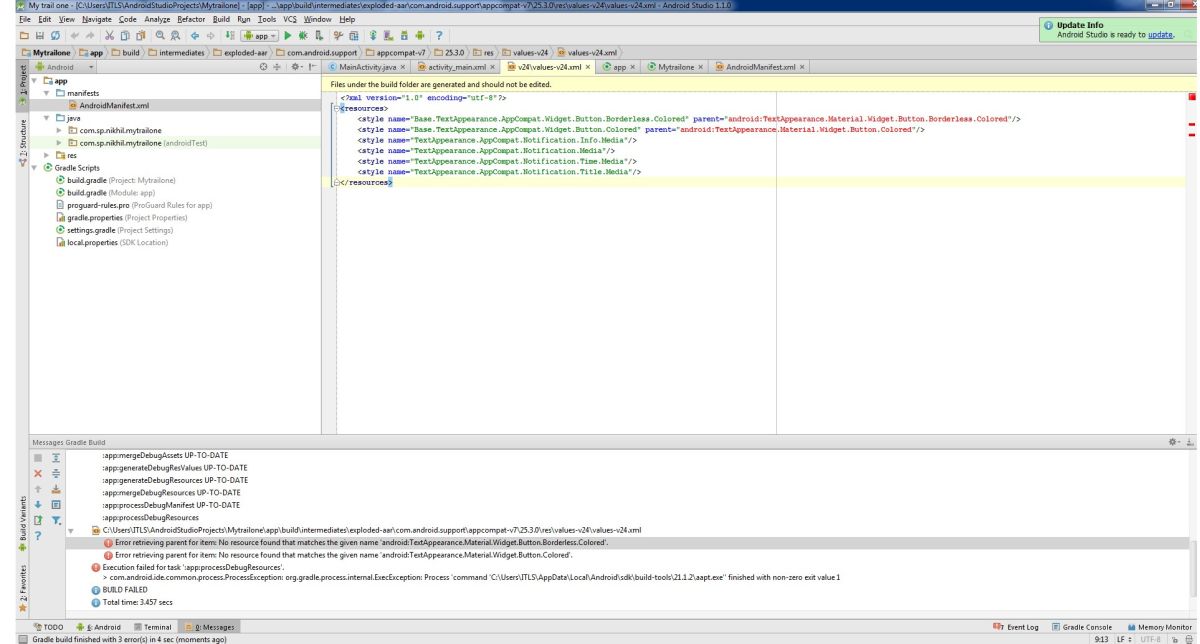Expand the com.sp.nikhil.mytrailone (androidTest) package
1200x644 pixels.
59,143
